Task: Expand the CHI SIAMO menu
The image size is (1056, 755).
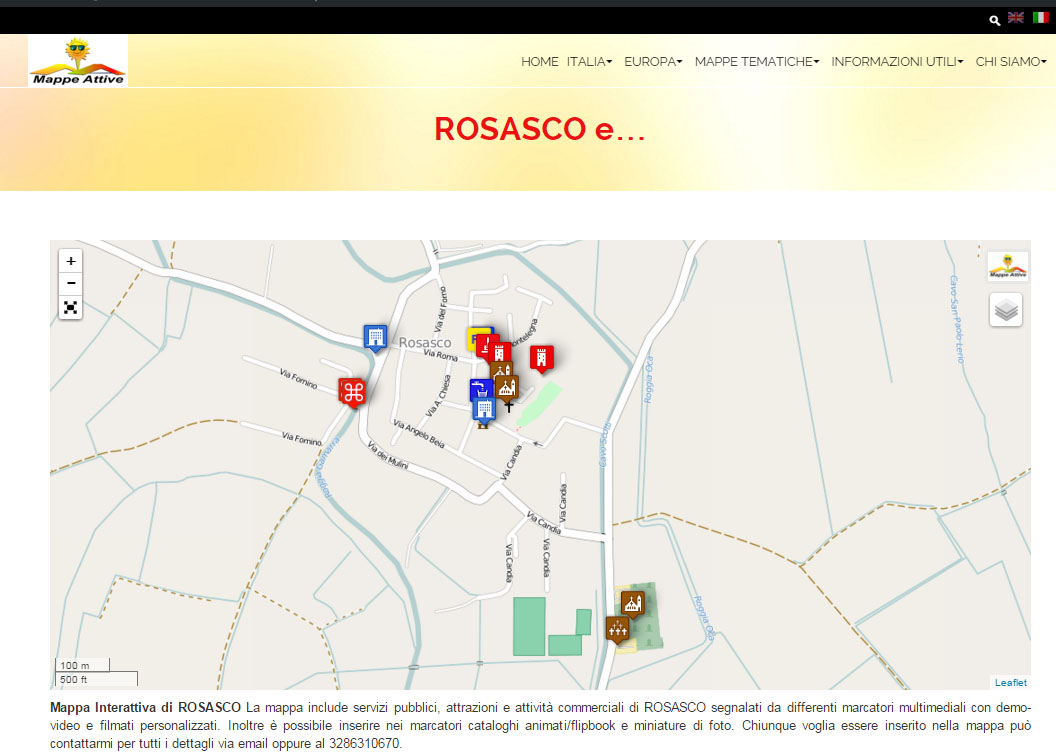Action: [x=1011, y=61]
